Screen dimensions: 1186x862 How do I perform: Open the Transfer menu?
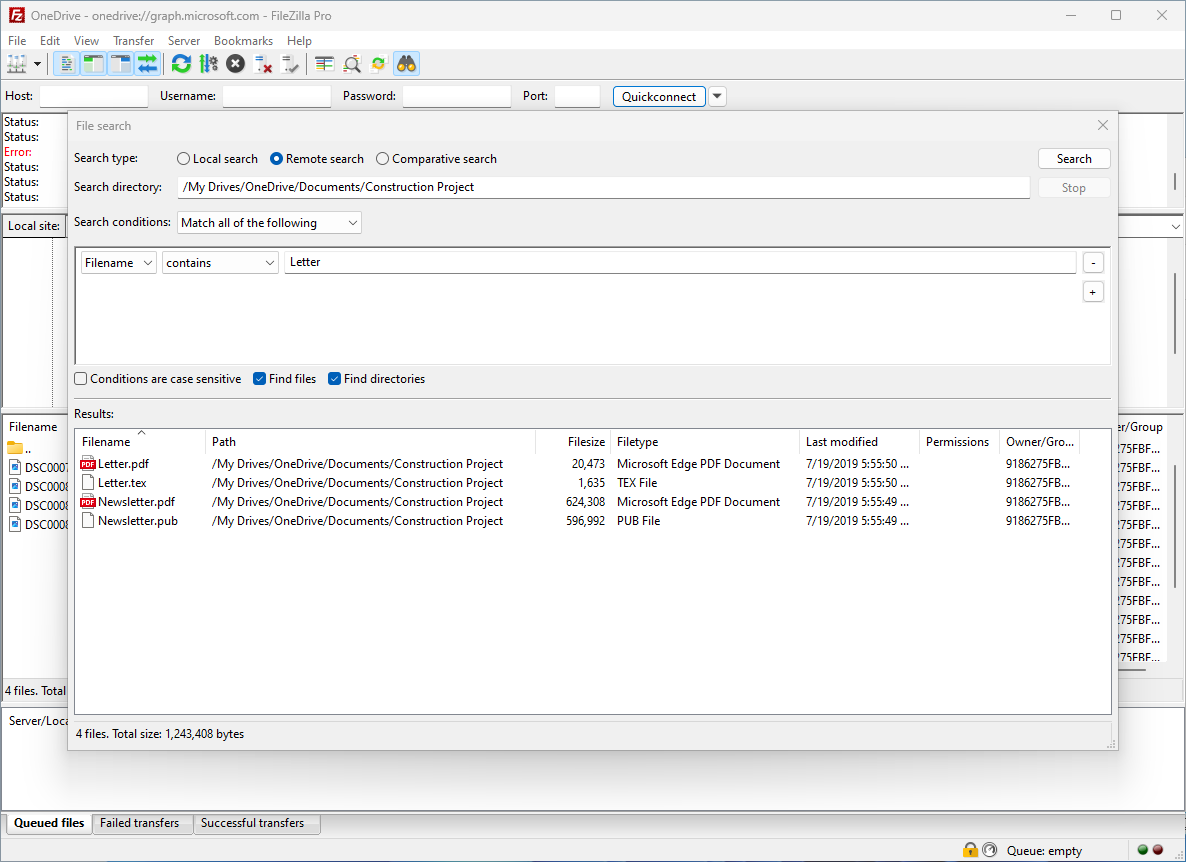coord(133,41)
